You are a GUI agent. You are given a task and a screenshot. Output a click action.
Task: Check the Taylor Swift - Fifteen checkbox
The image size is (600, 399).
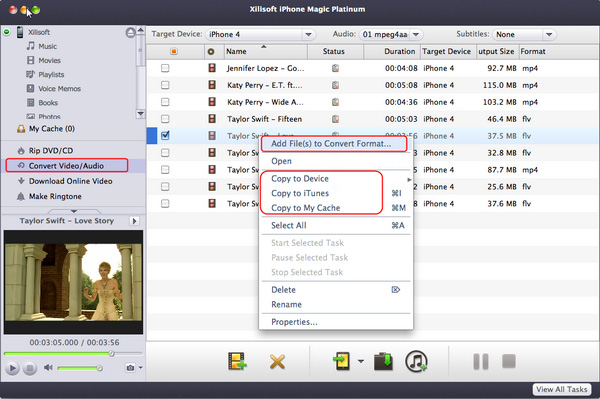click(165, 119)
